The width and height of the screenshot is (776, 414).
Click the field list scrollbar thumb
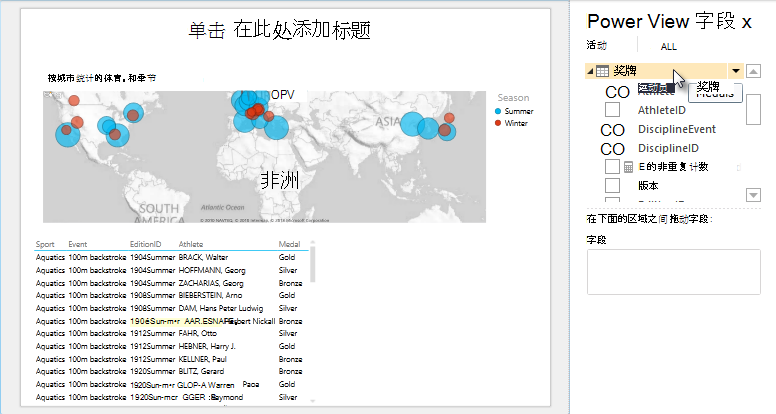coord(753,109)
